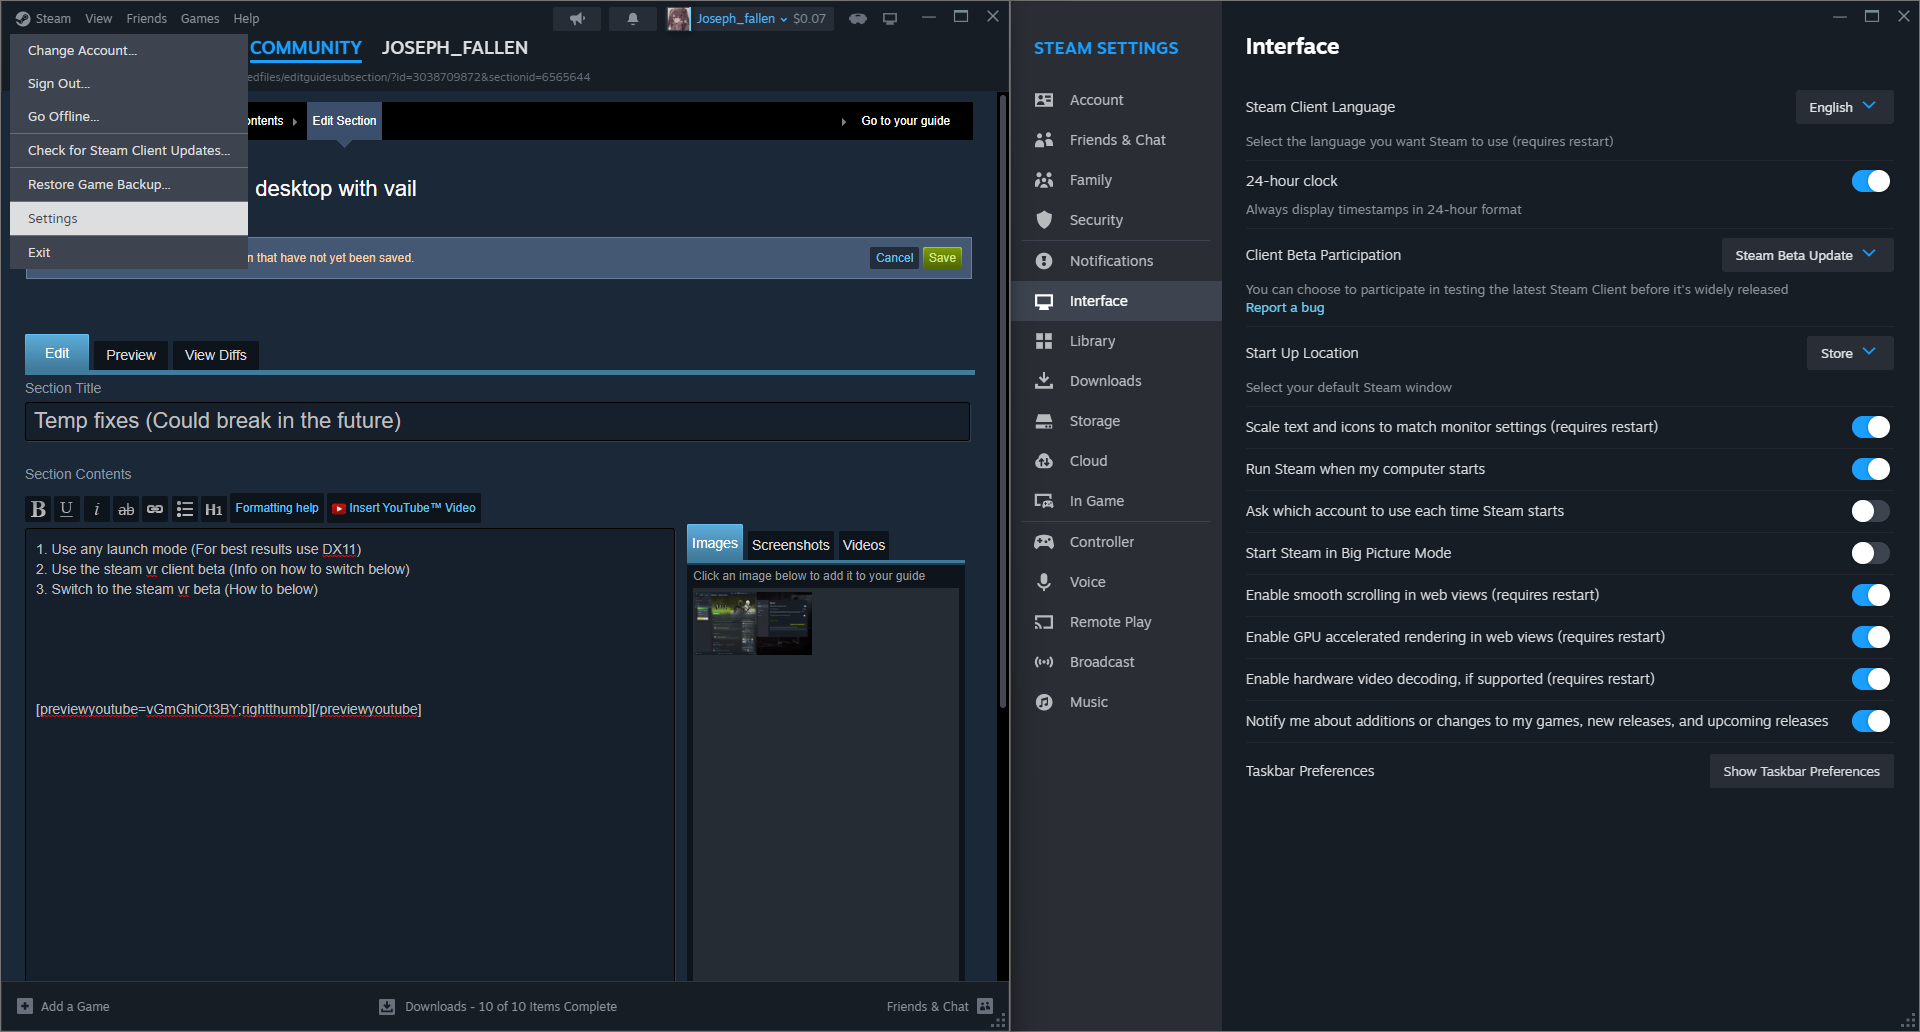
Task: Enable Start Steam in Big Picture Mode
Action: [1870, 553]
